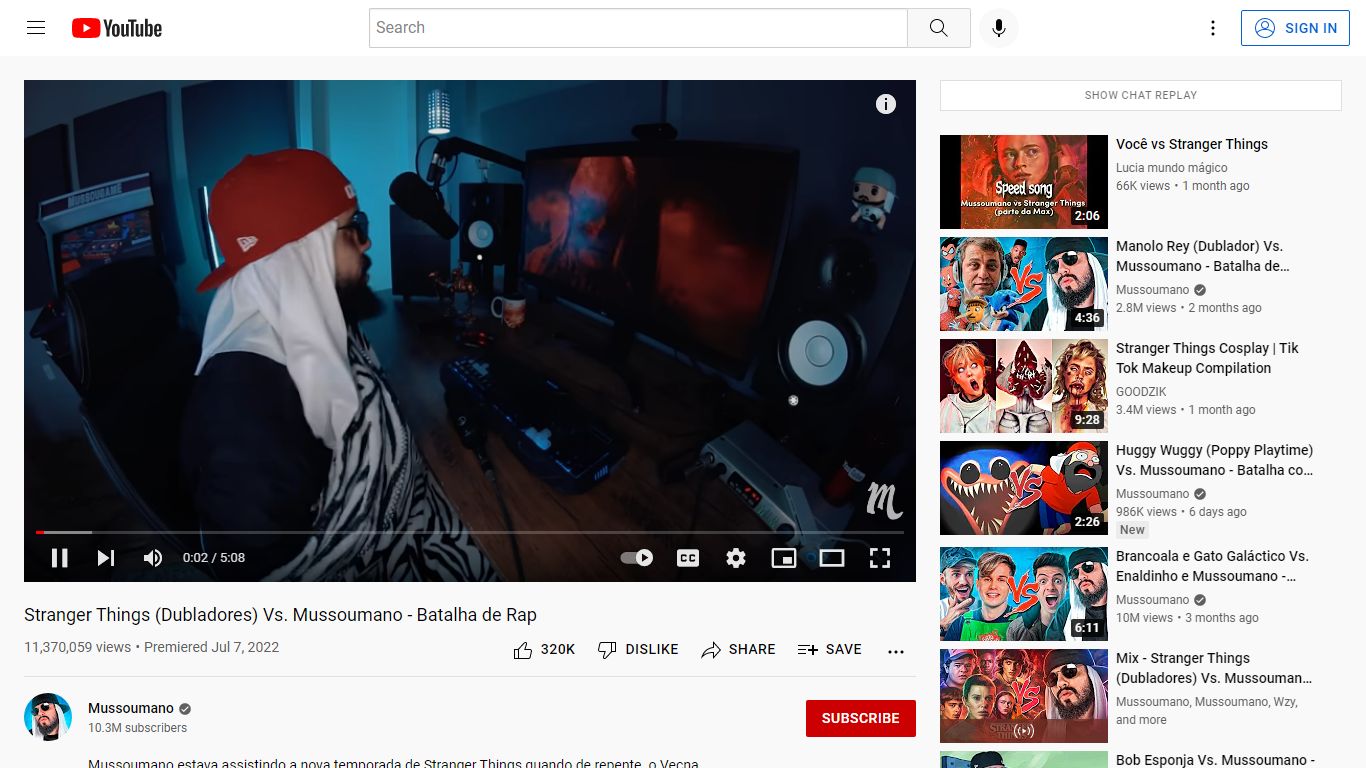The image size is (1366, 768).
Task: Show chat replay
Action: [x=1141, y=95]
